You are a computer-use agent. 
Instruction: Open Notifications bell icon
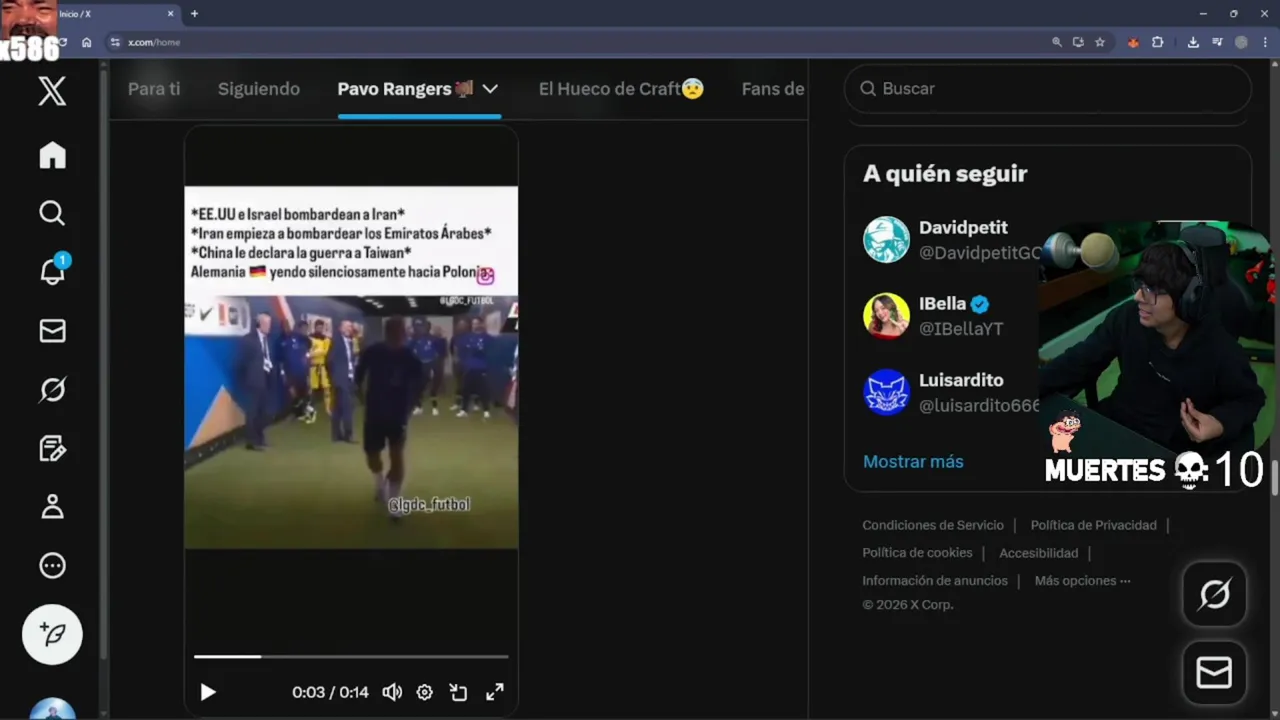pyautogui.click(x=52, y=270)
